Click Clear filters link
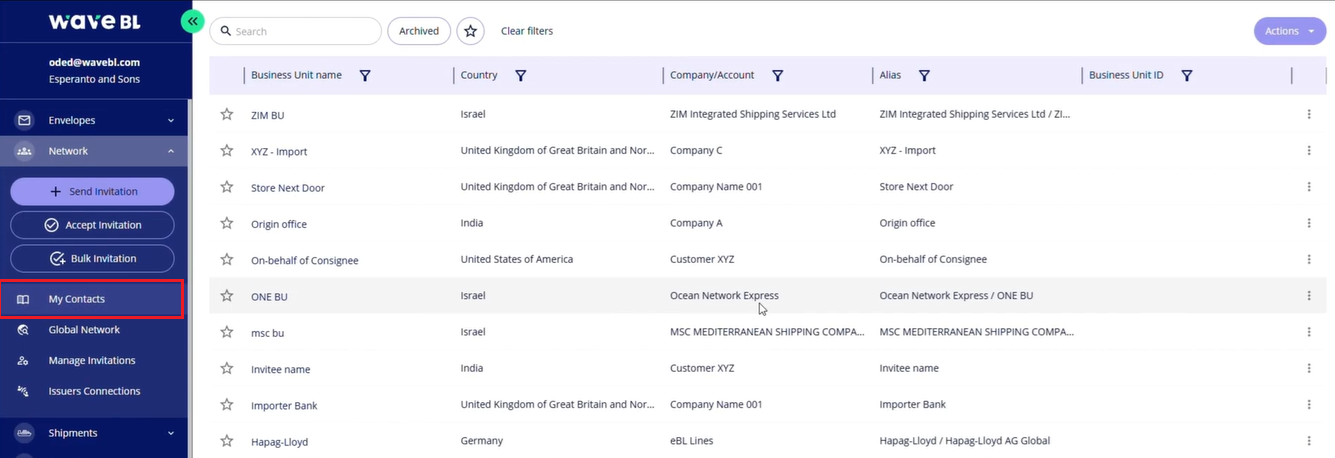The width and height of the screenshot is (1335, 458). tap(526, 31)
